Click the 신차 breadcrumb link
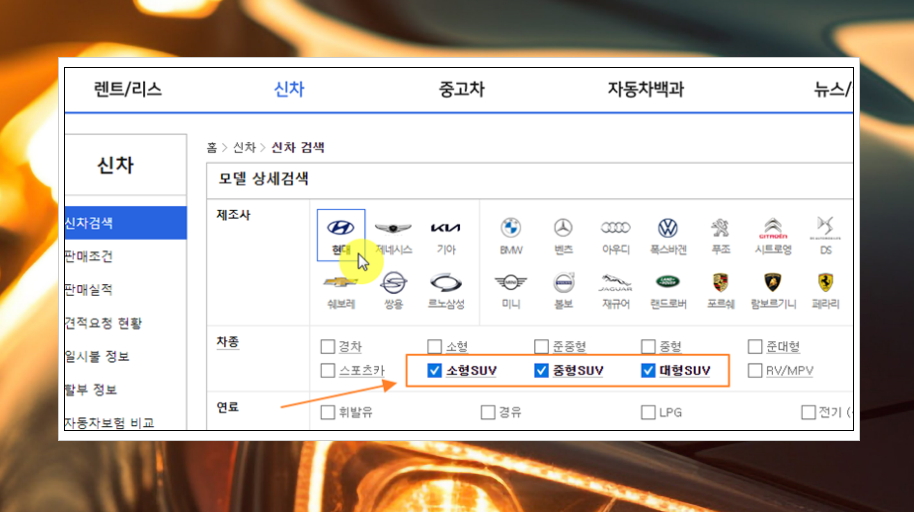The width and height of the screenshot is (914, 512). click(244, 148)
